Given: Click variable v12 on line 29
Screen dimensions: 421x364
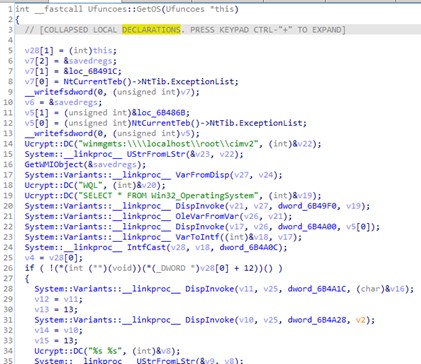Looking at the screenshot, I should coord(42,299).
